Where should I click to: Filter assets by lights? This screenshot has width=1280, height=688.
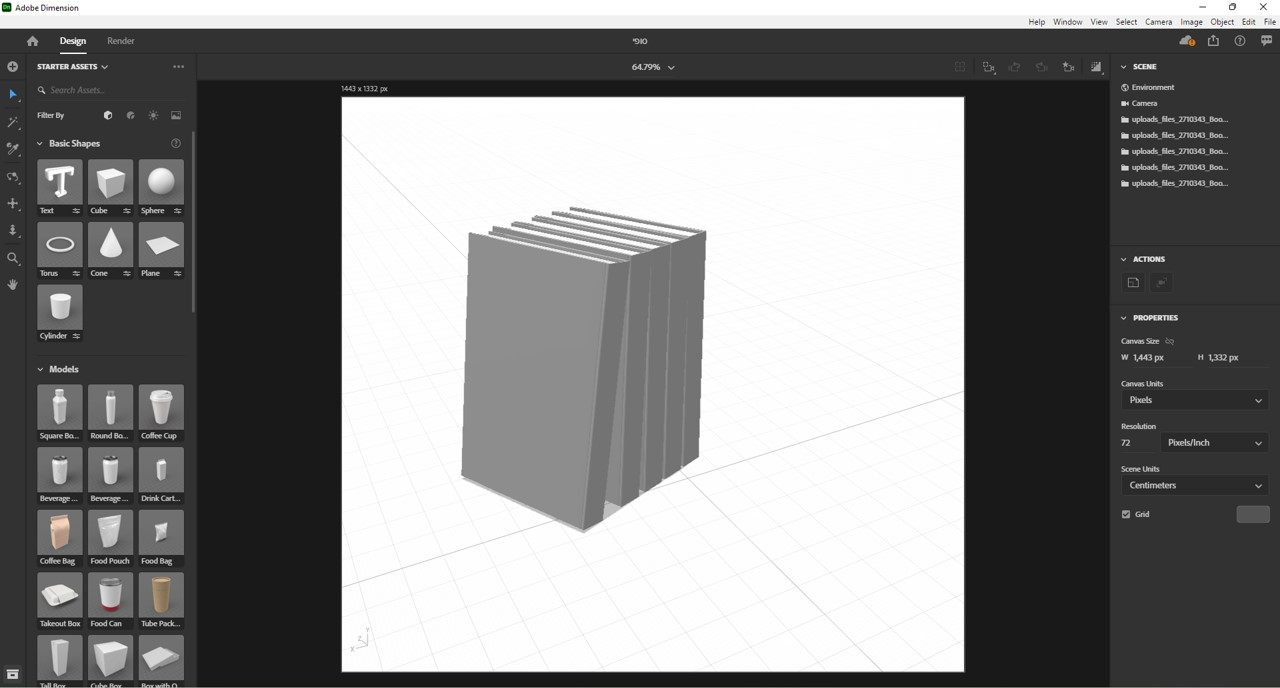[153, 115]
